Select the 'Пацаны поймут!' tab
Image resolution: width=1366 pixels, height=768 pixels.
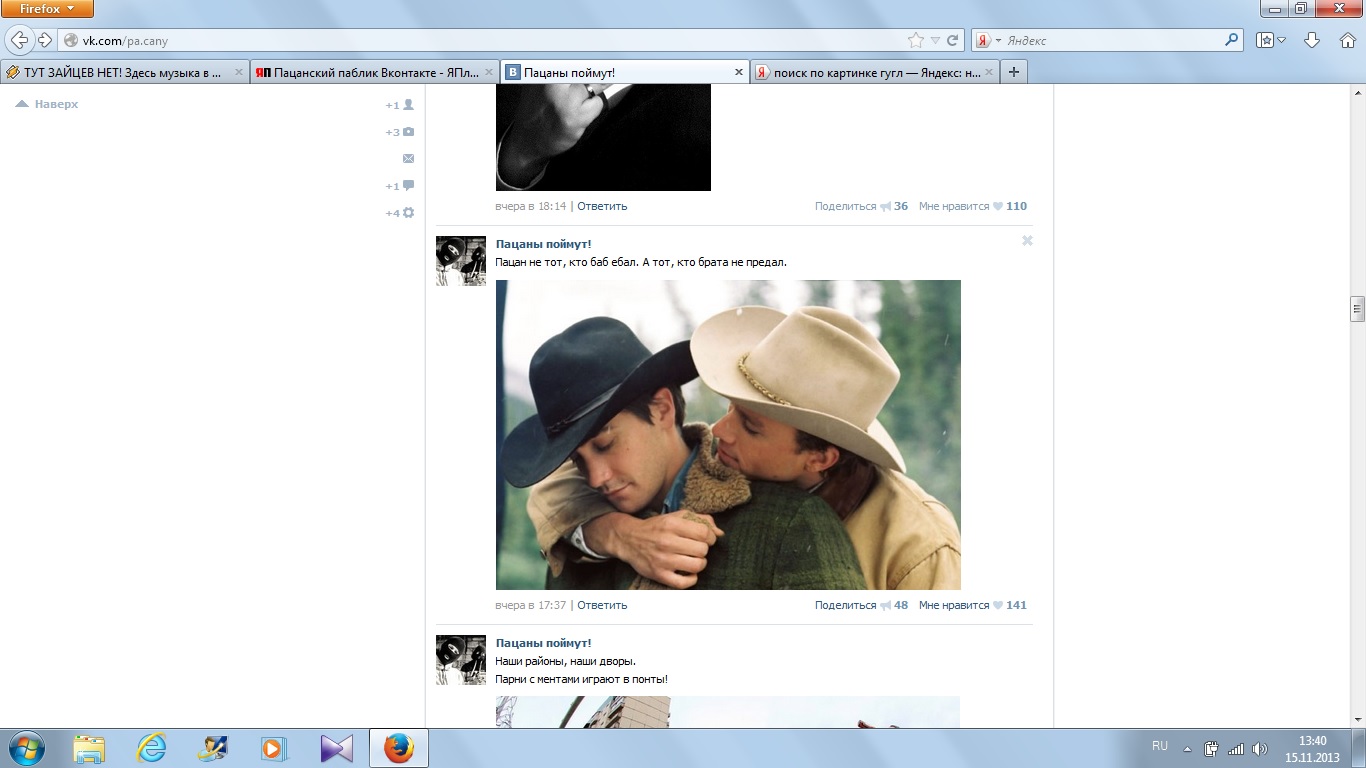(624, 72)
